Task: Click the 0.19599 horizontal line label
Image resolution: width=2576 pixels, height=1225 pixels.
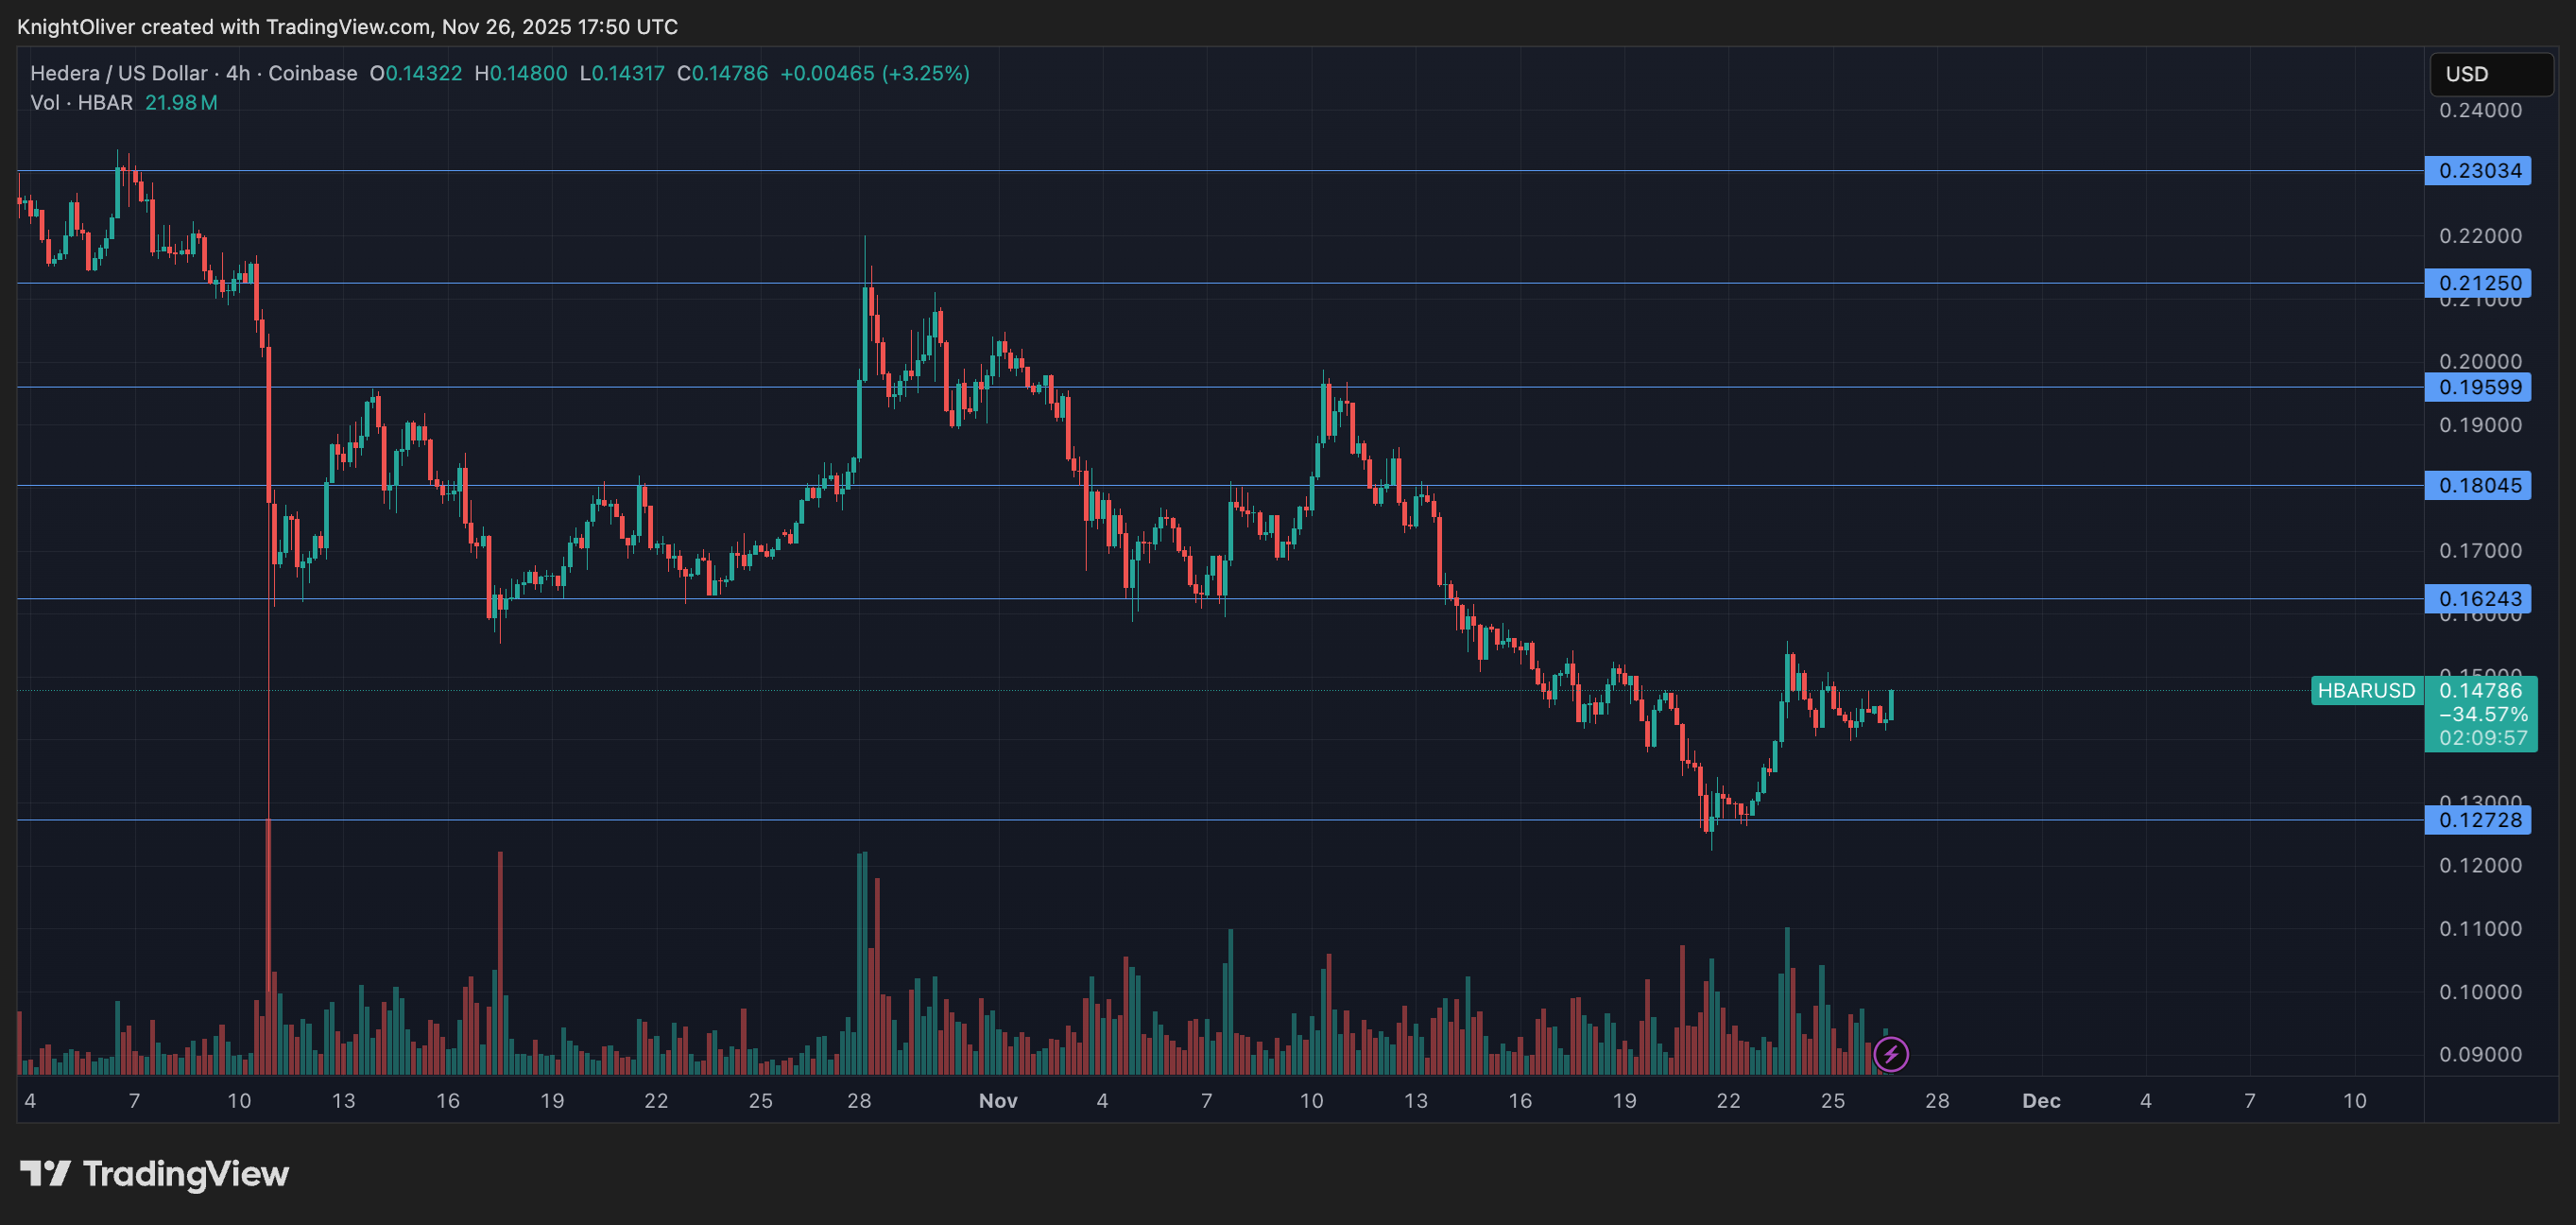Action: click(x=2478, y=387)
